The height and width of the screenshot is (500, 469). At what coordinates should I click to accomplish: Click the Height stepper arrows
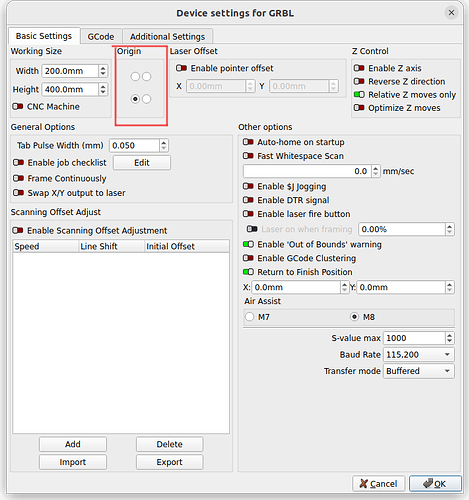coord(103,89)
